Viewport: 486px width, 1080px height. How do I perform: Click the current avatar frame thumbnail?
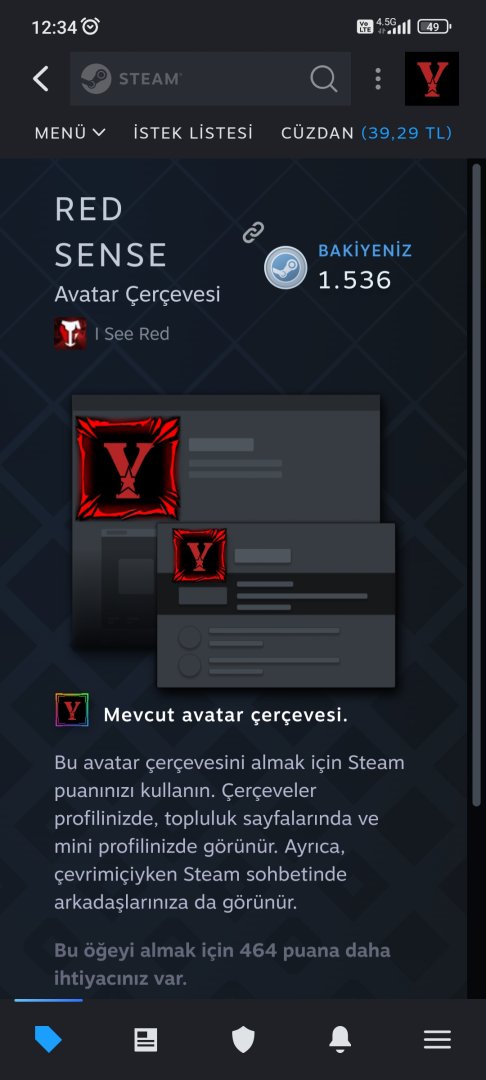point(72,710)
